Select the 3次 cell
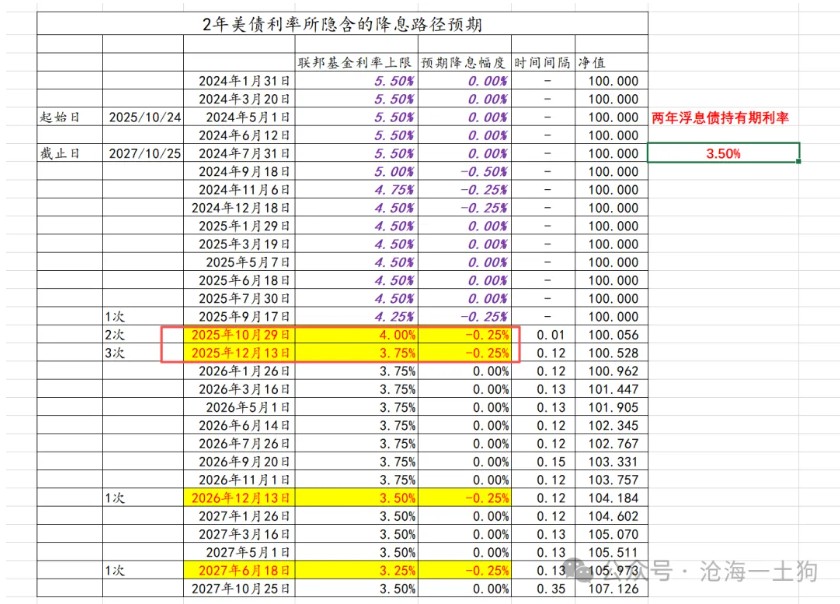This screenshot has height=604, width=840. pyautogui.click(x=143, y=353)
